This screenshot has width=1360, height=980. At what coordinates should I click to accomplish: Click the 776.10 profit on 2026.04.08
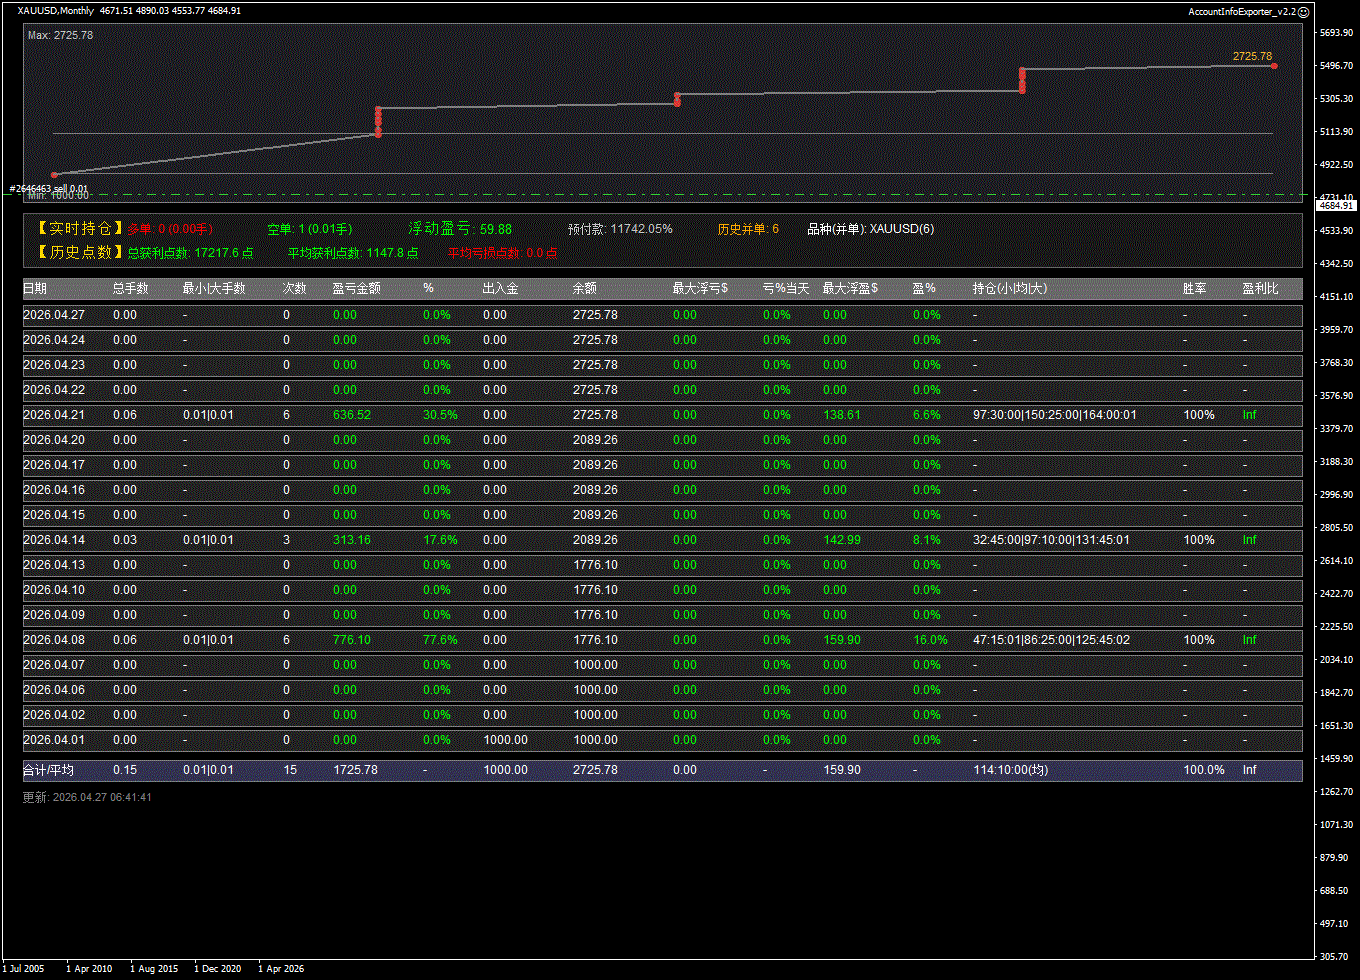point(351,640)
